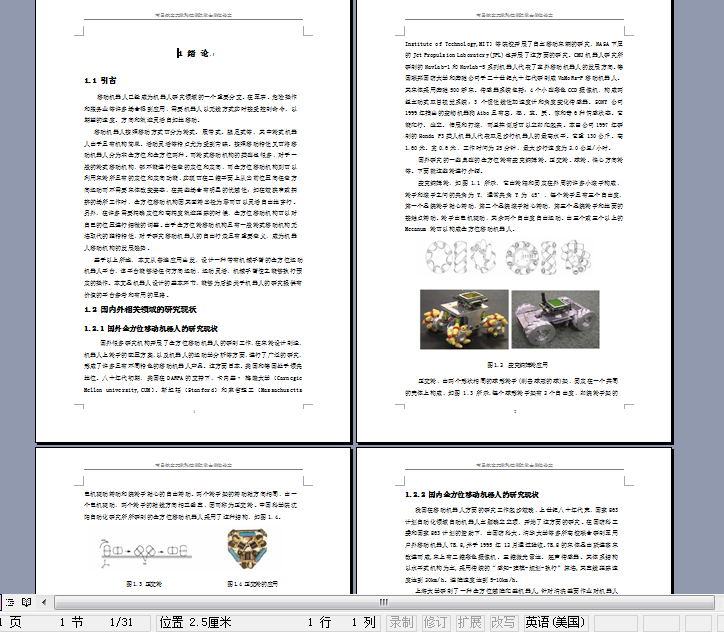Click horizontal scrollbar left arrow
The height and width of the screenshot is (632, 724).
(x=44, y=602)
